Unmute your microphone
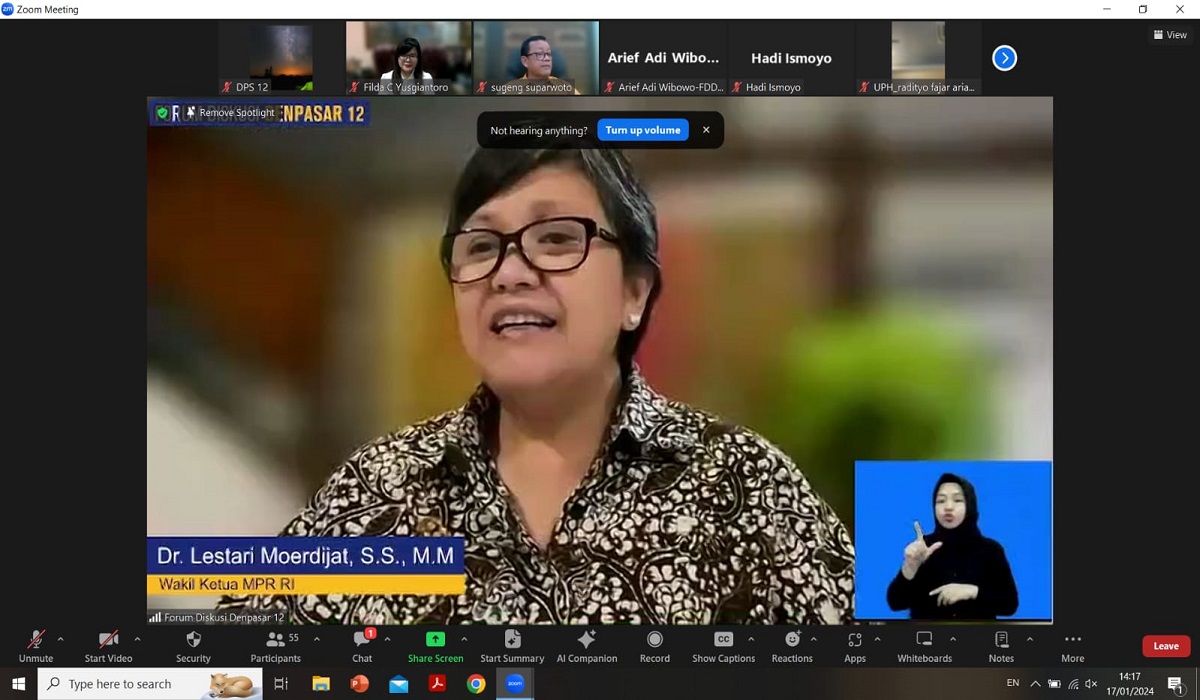The image size is (1200, 700). 36,641
